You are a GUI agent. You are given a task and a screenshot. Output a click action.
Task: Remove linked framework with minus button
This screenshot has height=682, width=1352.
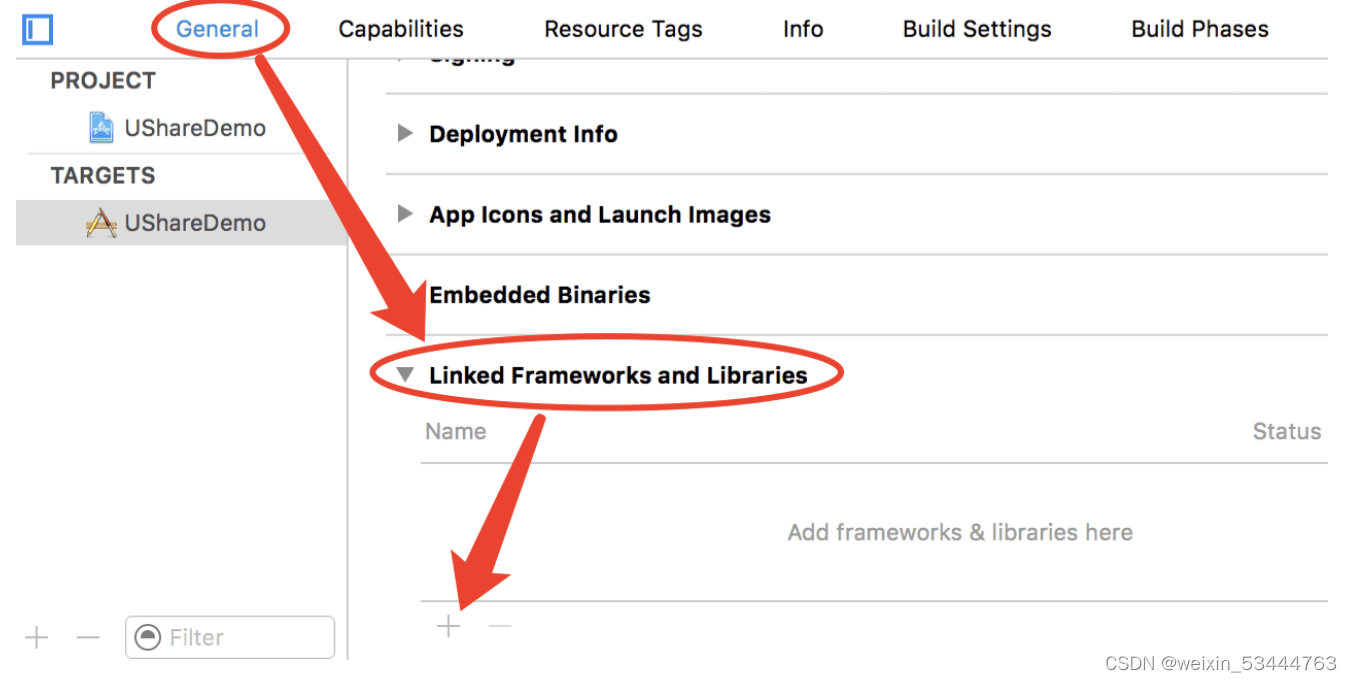pos(500,627)
